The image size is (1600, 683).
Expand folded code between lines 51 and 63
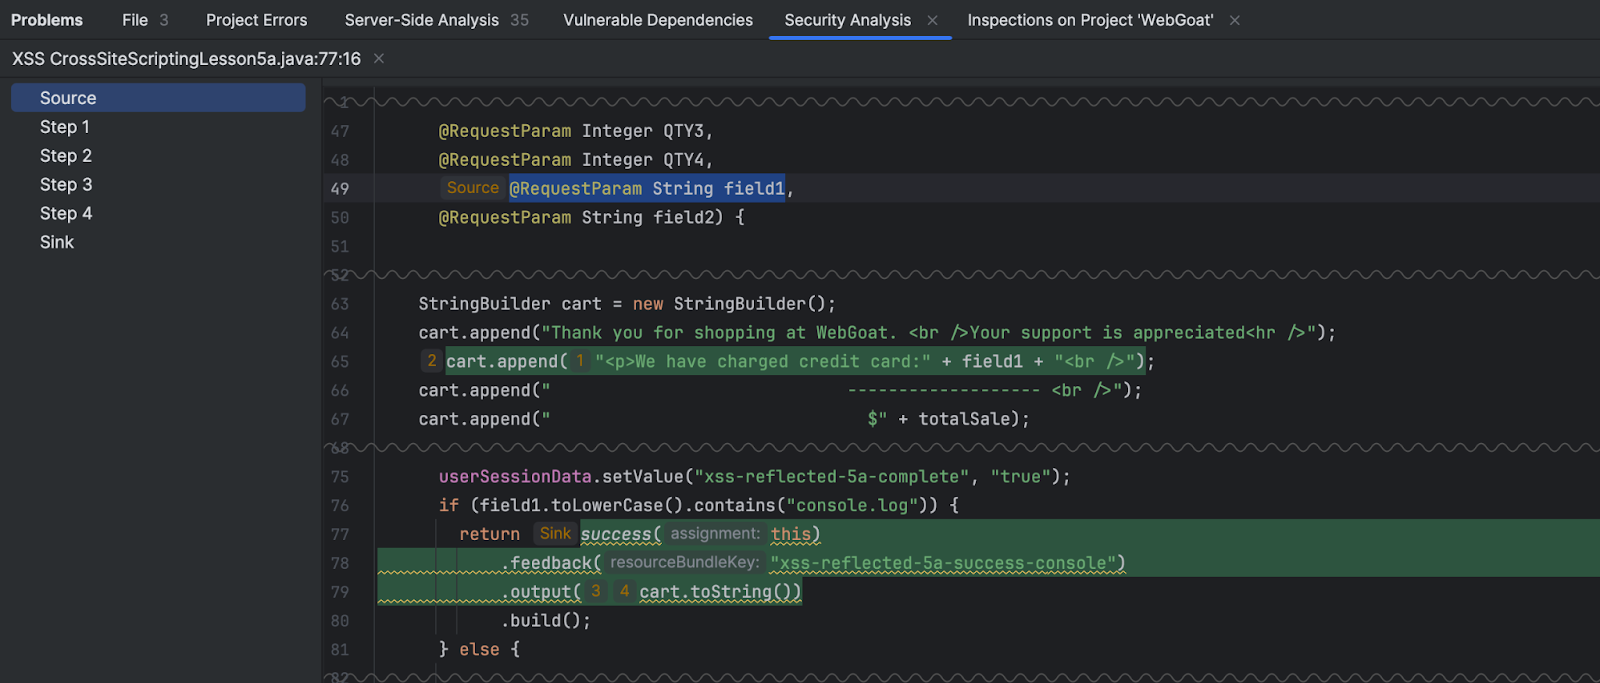coord(960,275)
